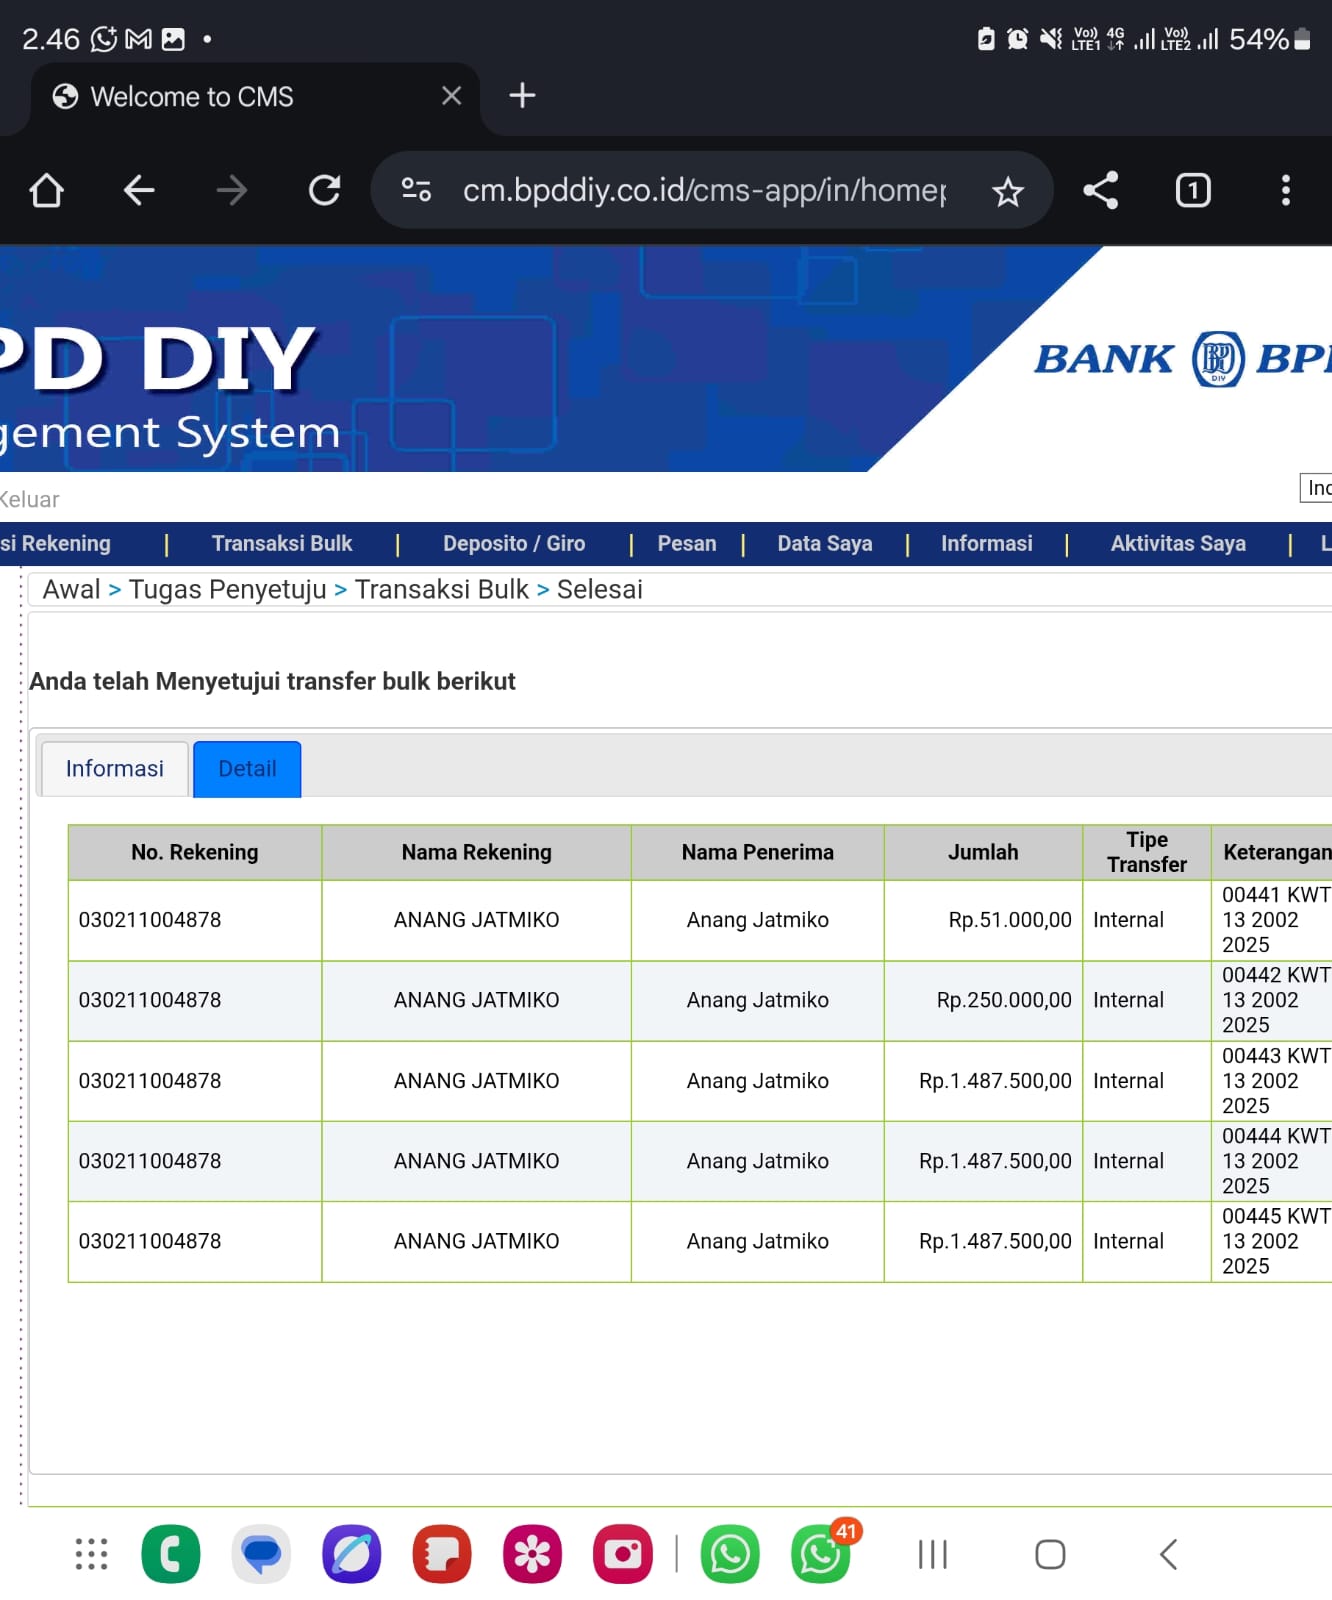
Task: Close the Welcome to CMS tab
Action: pos(452,96)
